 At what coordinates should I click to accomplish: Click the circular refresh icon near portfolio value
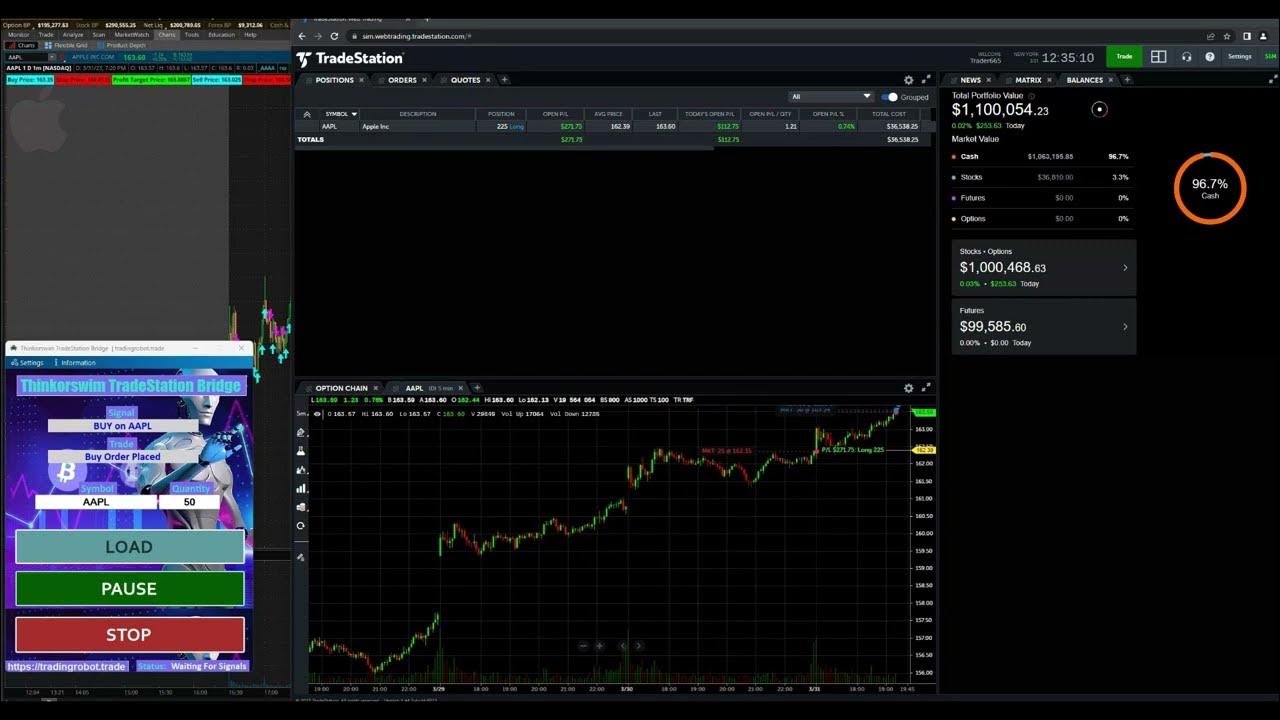click(x=1099, y=109)
